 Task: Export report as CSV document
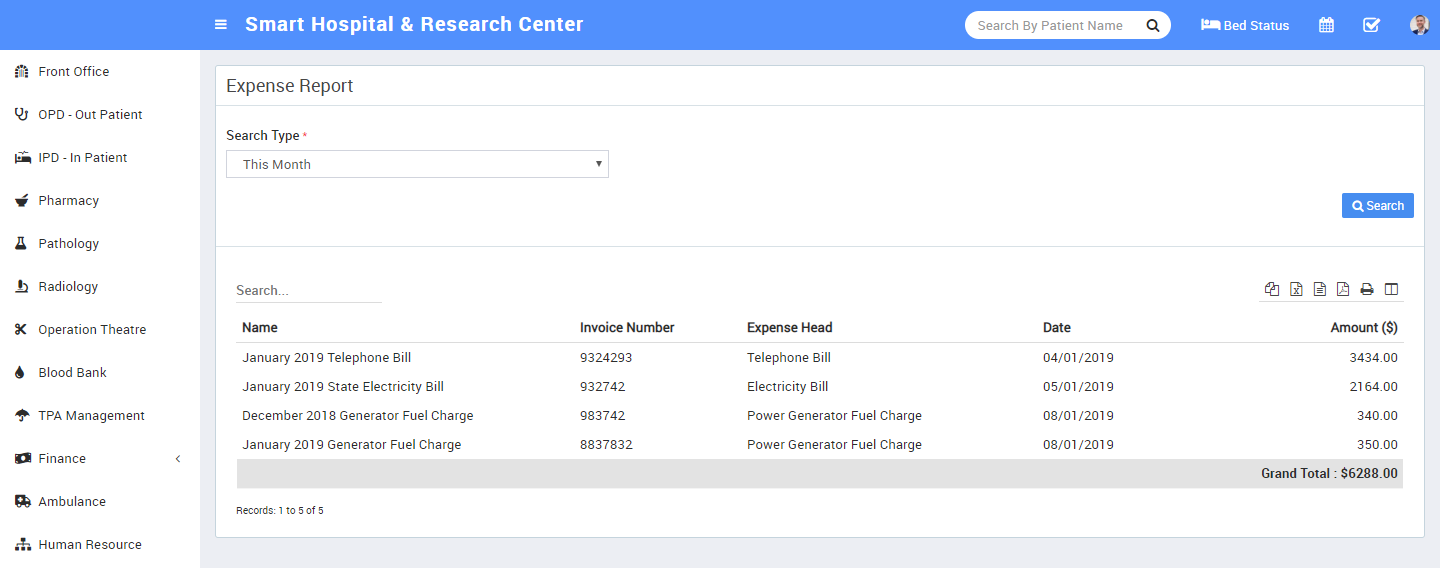click(1320, 289)
